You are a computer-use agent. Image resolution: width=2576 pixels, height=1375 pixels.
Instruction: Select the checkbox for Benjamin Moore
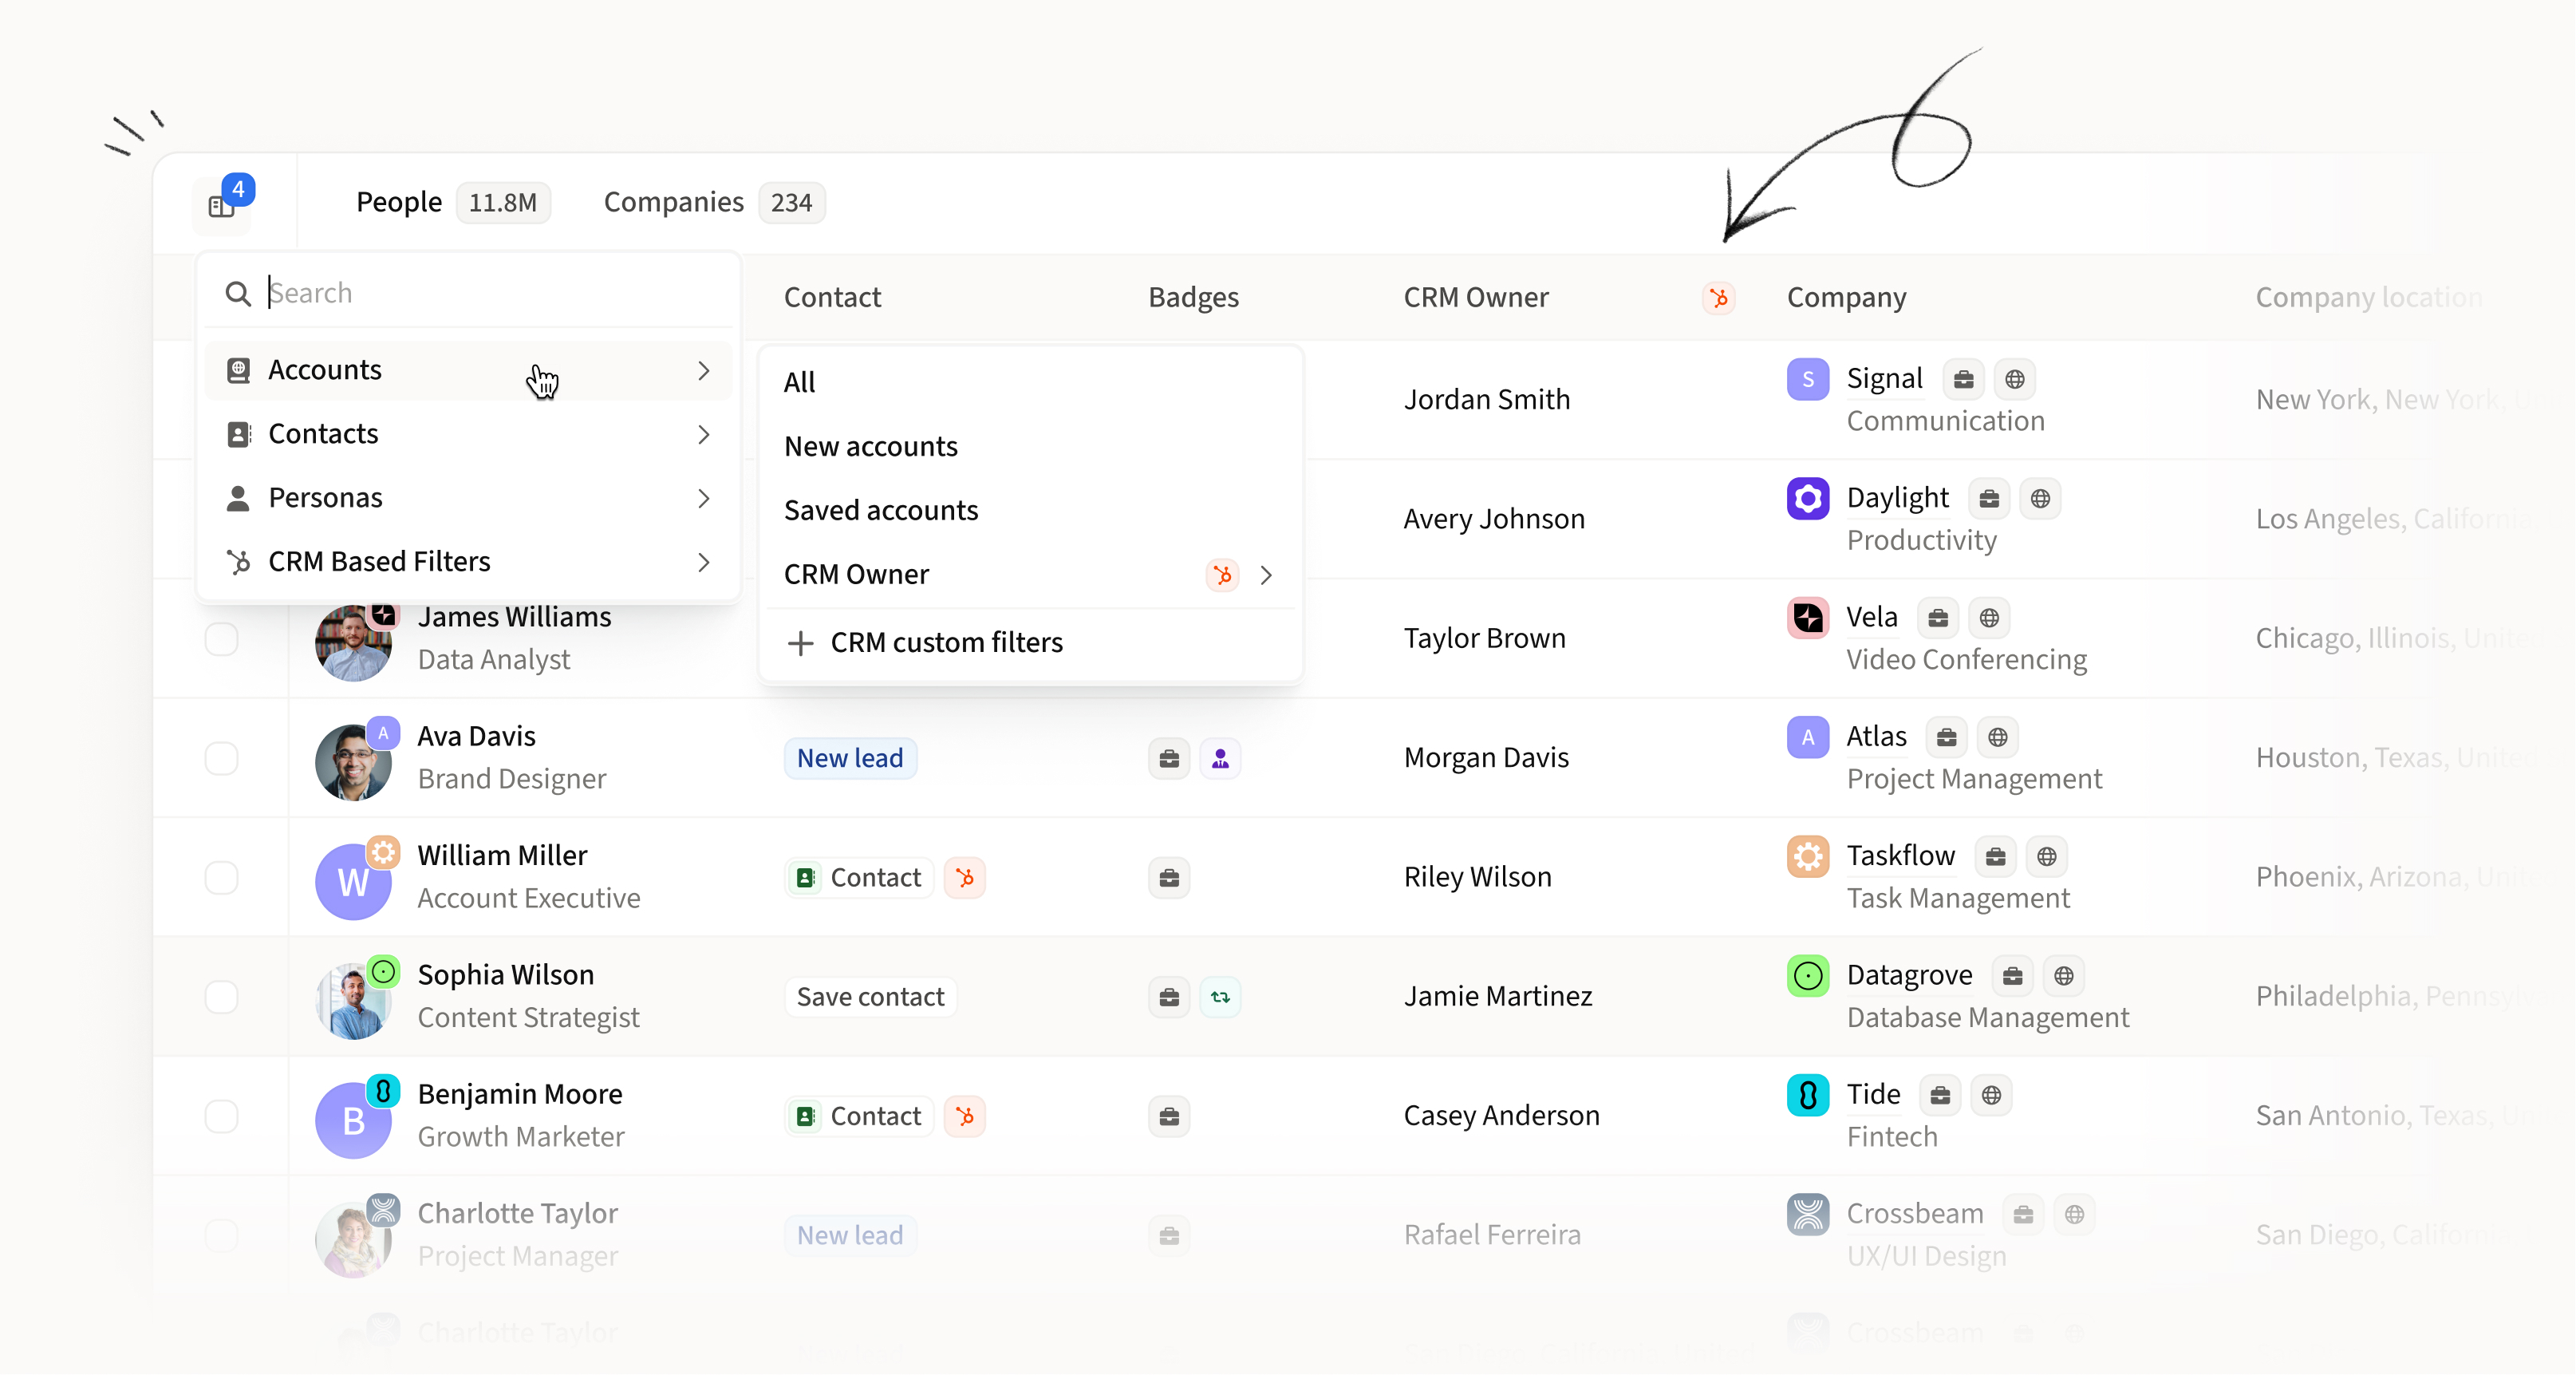click(x=222, y=1116)
